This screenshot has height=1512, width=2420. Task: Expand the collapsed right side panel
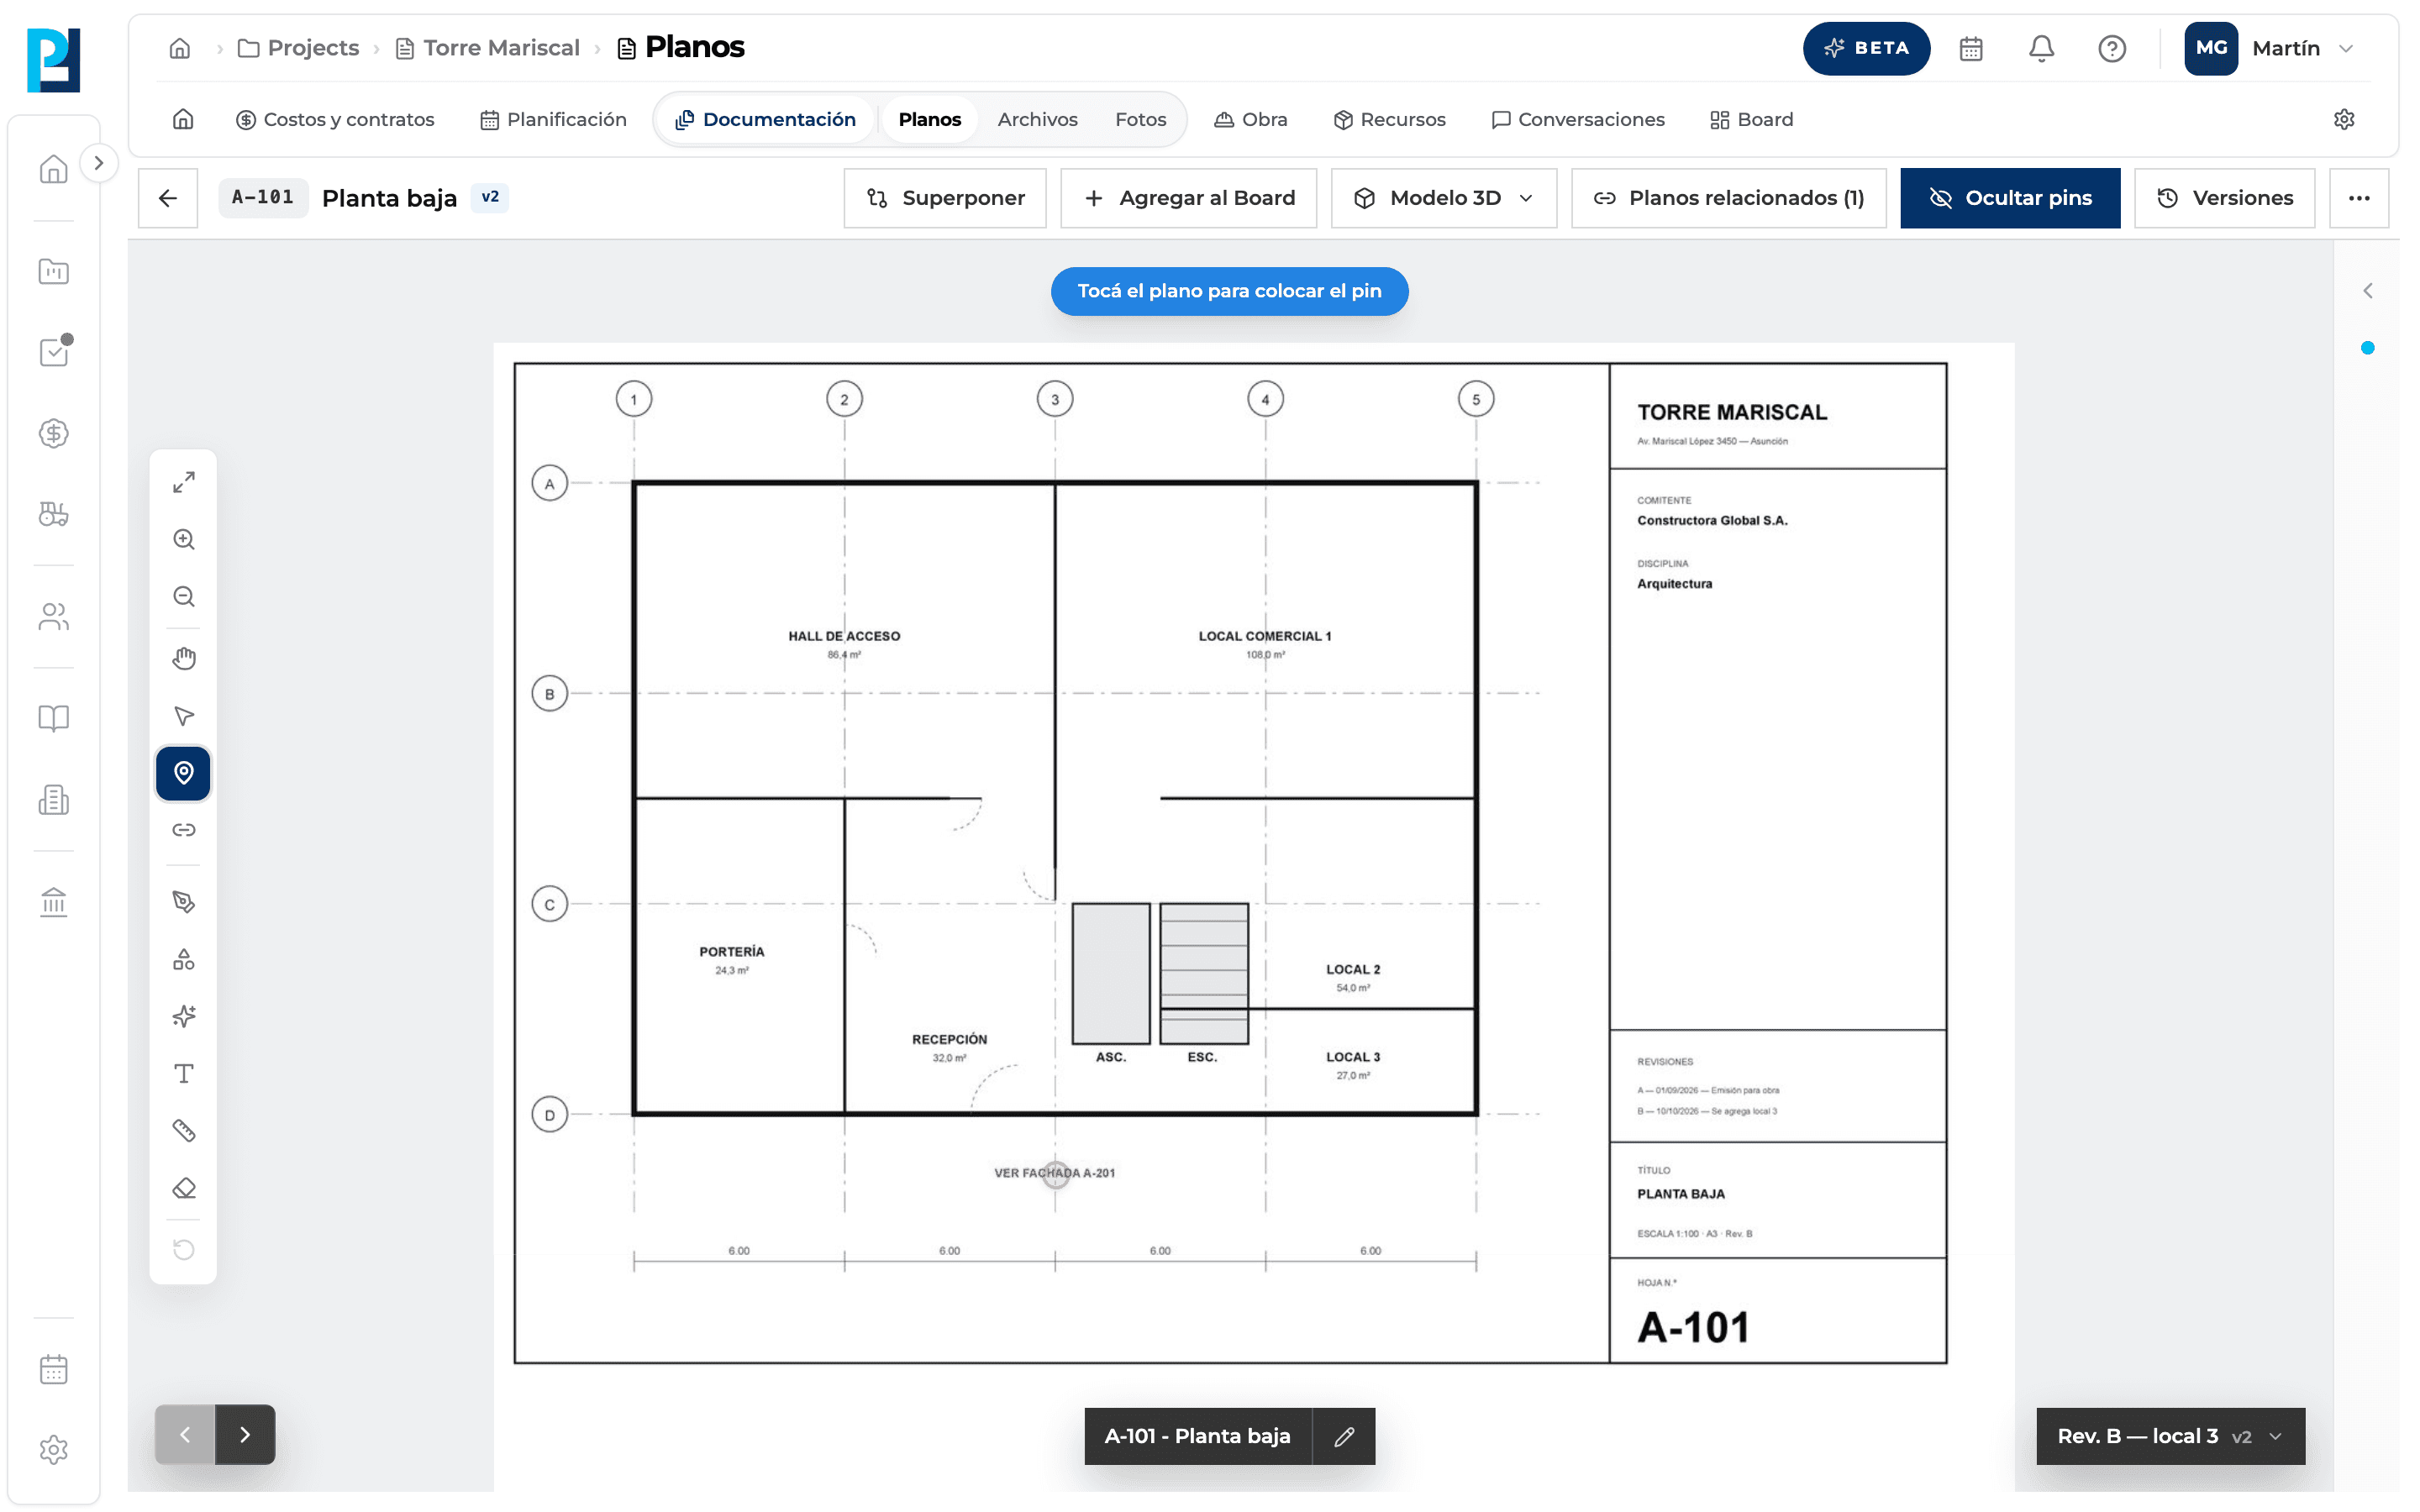coord(2367,291)
